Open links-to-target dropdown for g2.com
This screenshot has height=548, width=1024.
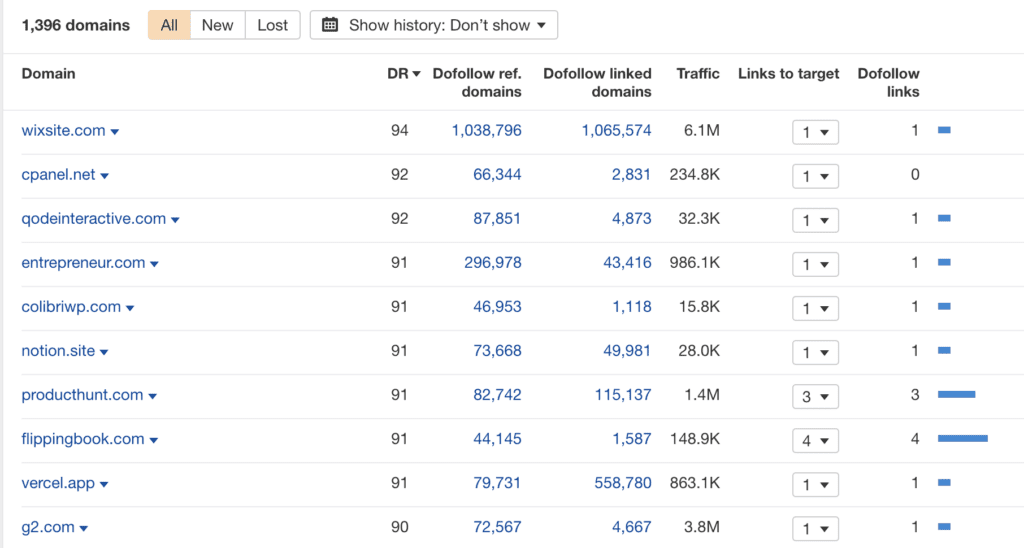(815, 528)
